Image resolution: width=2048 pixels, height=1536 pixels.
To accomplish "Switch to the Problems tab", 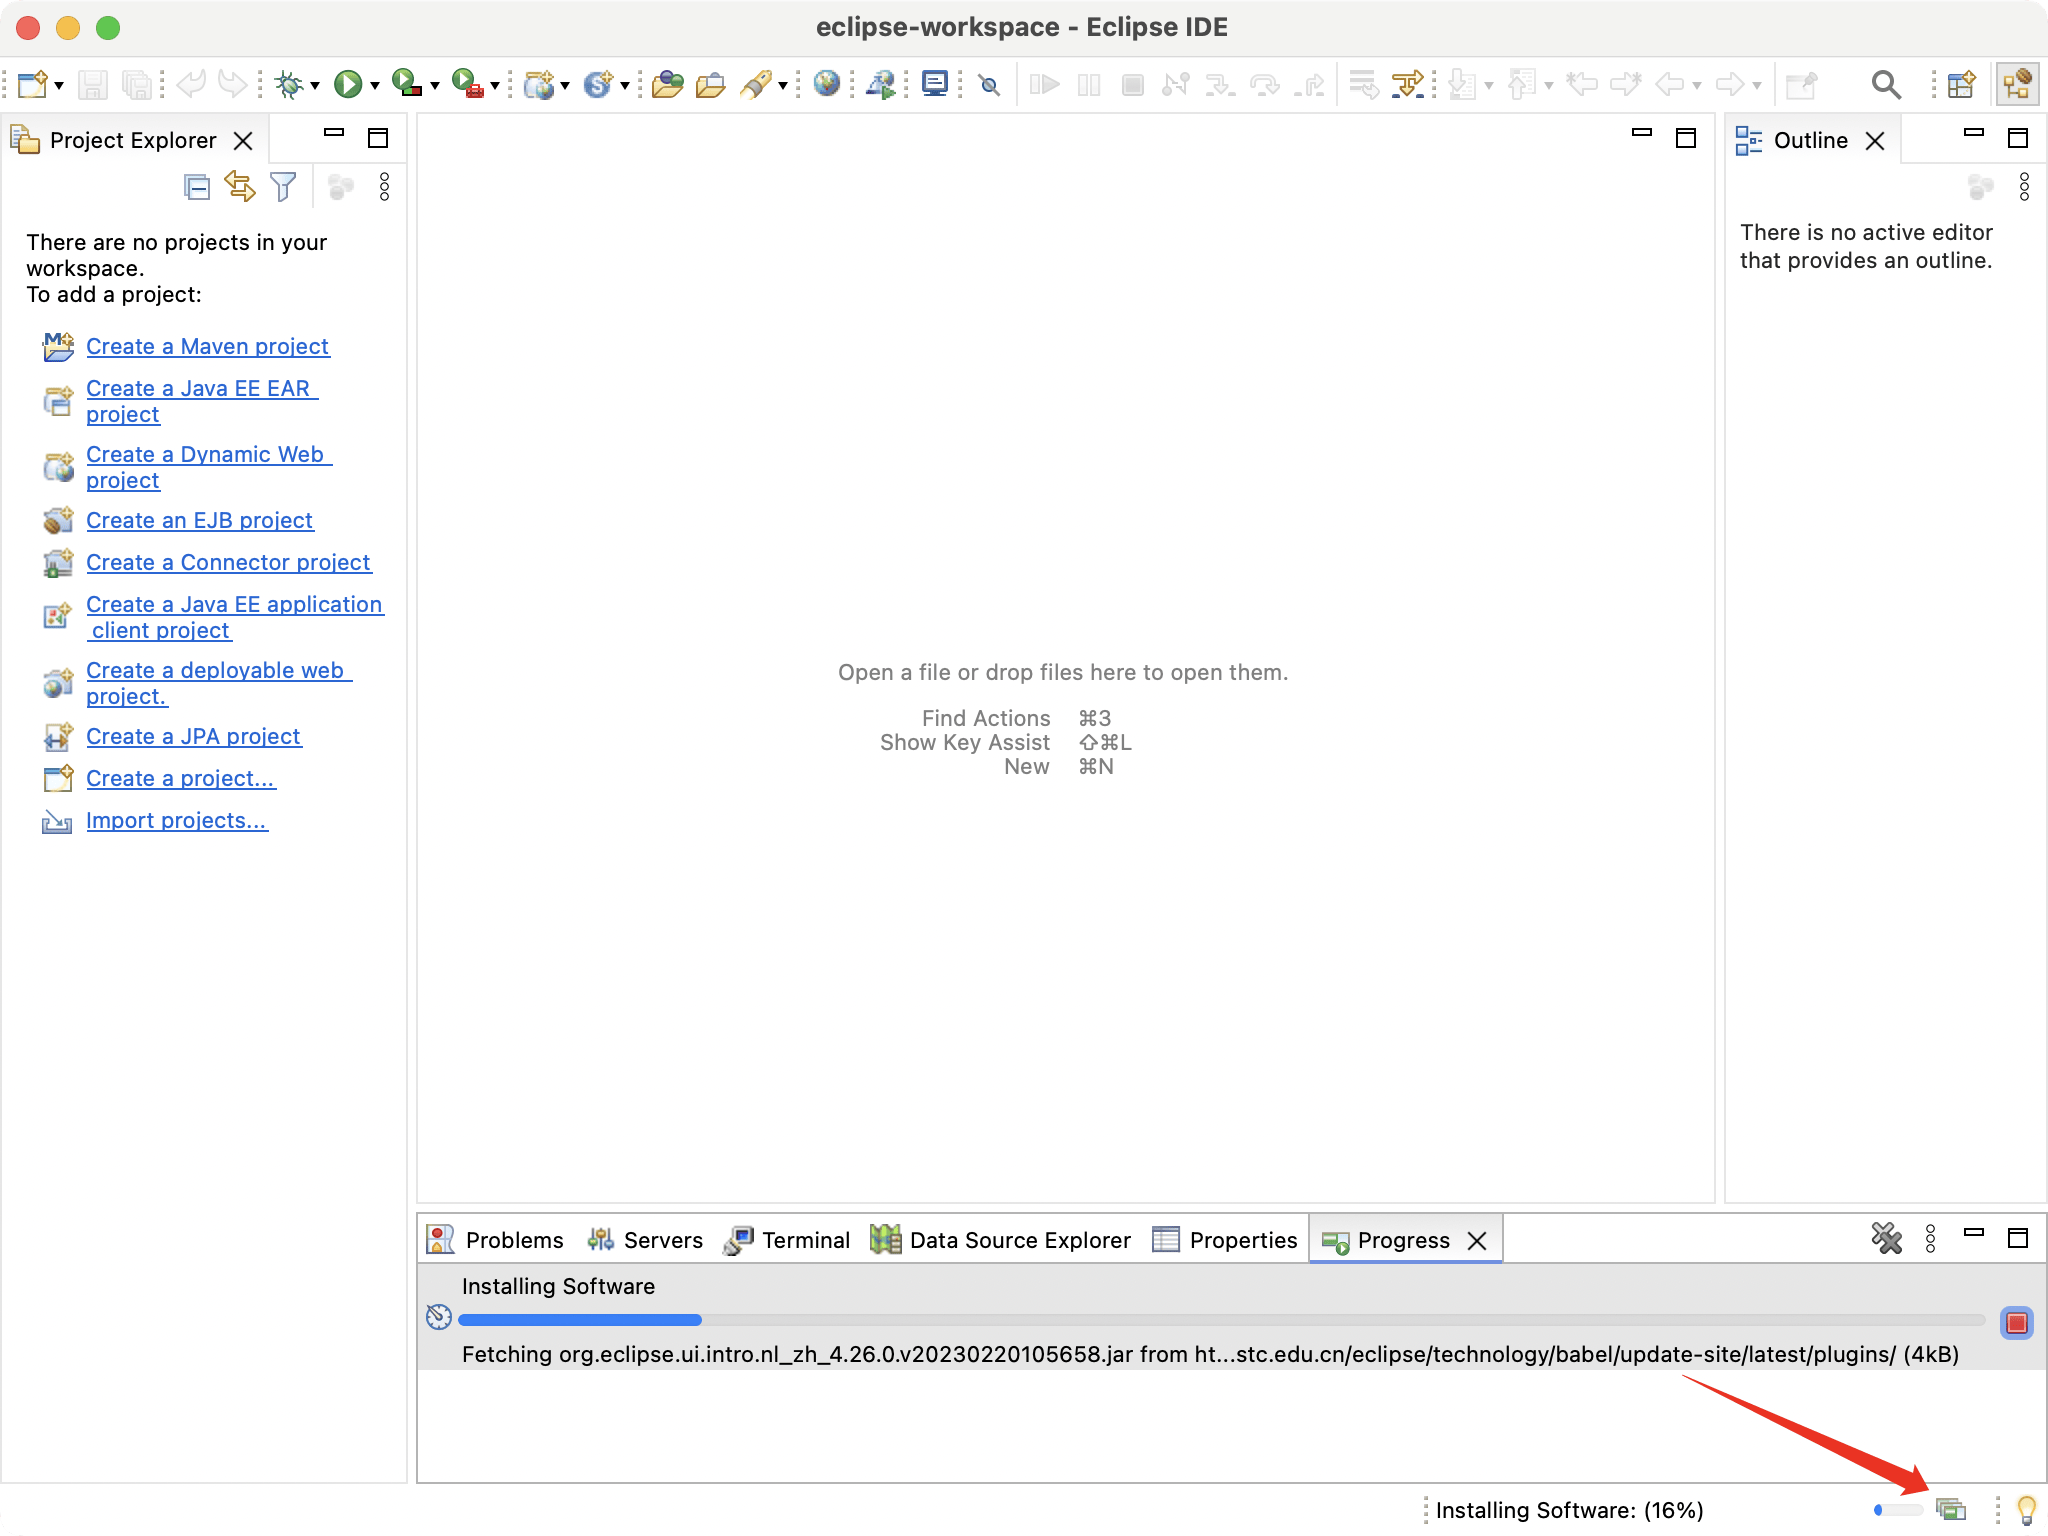I will click(x=496, y=1240).
